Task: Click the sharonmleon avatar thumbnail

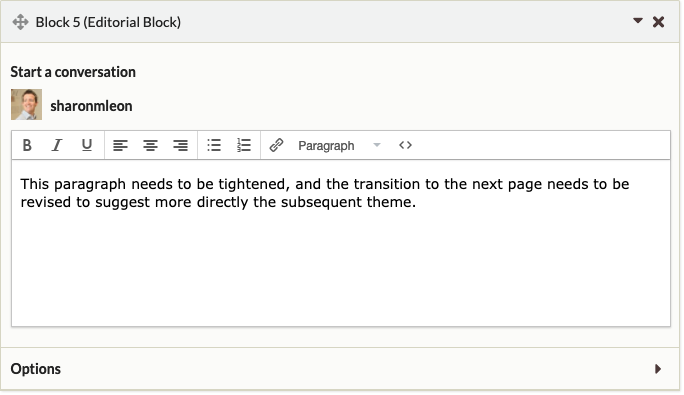Action: 27,105
